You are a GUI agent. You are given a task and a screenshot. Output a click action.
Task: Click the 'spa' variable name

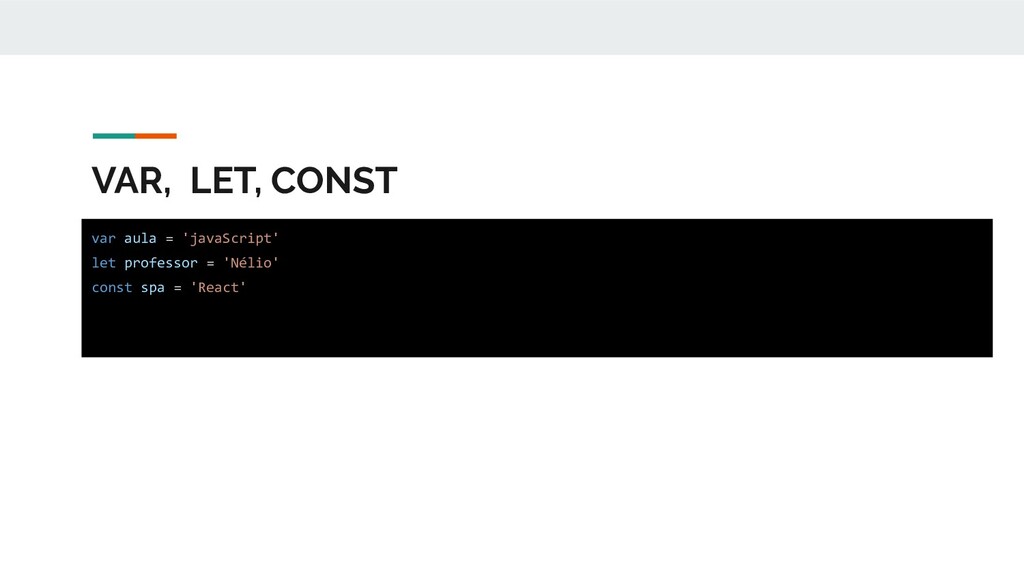tap(153, 288)
